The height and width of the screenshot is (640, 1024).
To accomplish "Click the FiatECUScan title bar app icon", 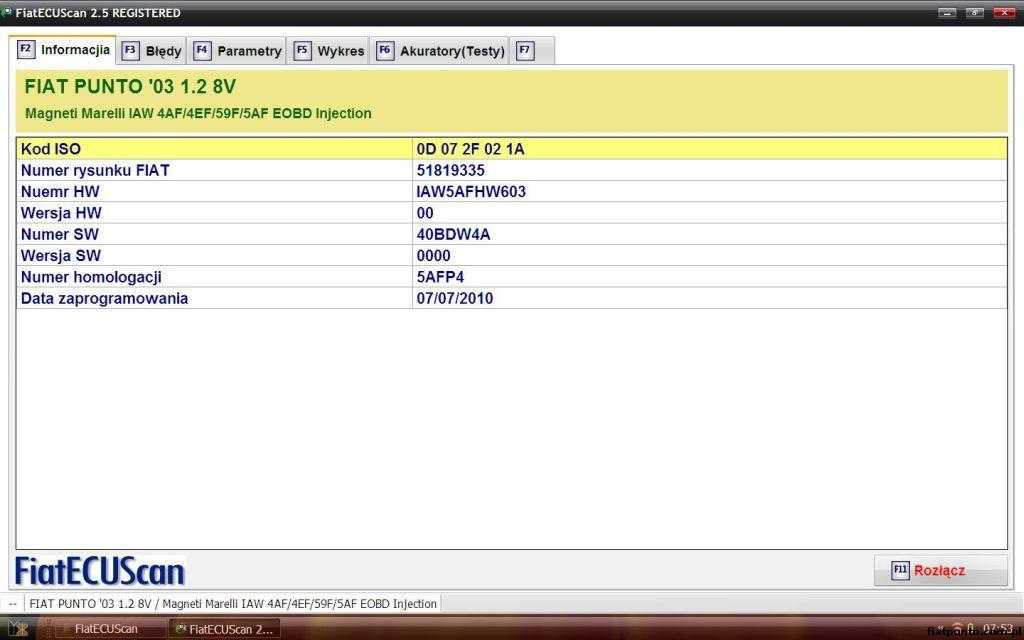I will point(7,12).
